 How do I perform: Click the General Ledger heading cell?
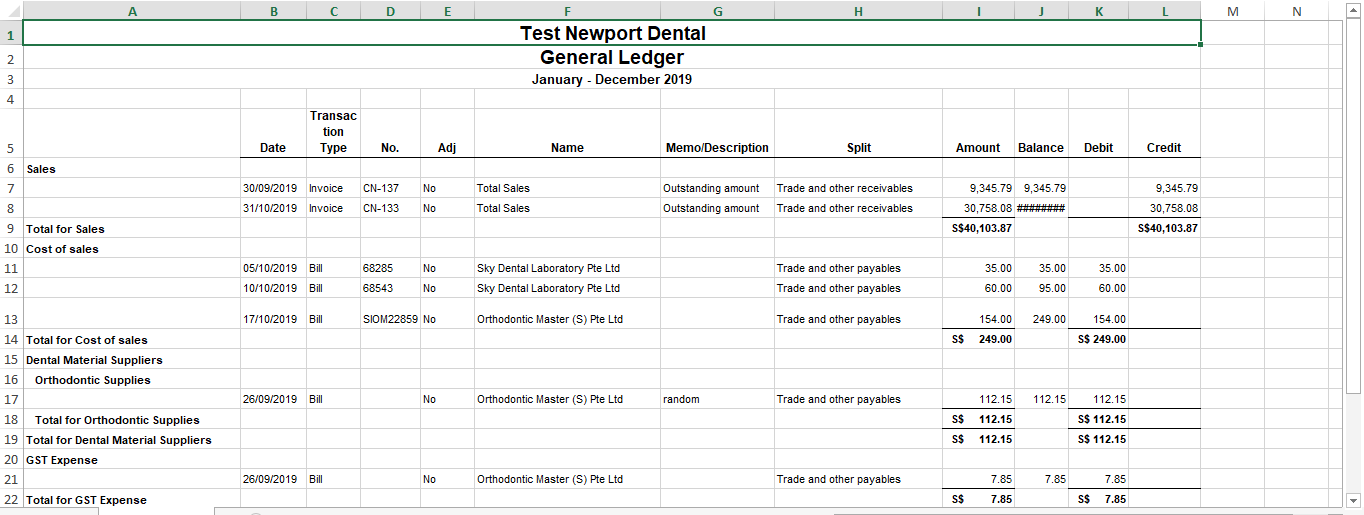click(x=612, y=58)
